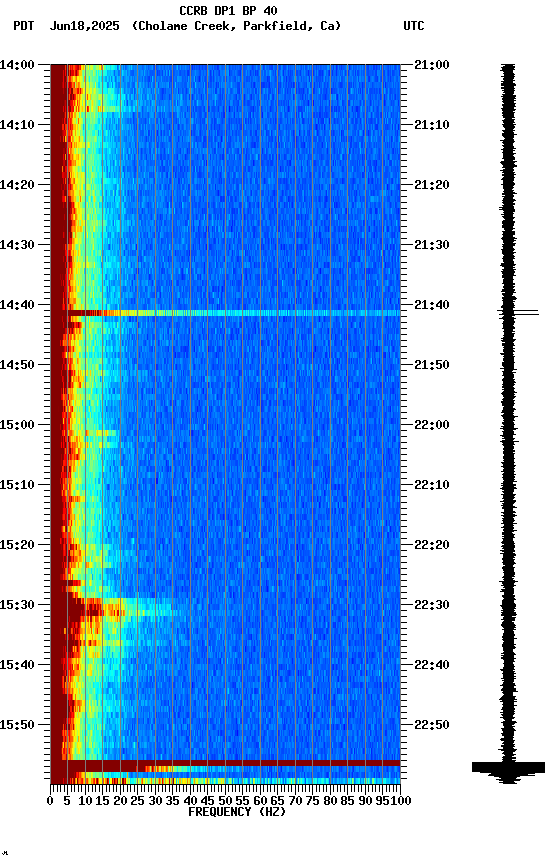Screen dimensions: 552x864
Task: Click the 30 Hz frequency axis label
Action: click(x=155, y=801)
